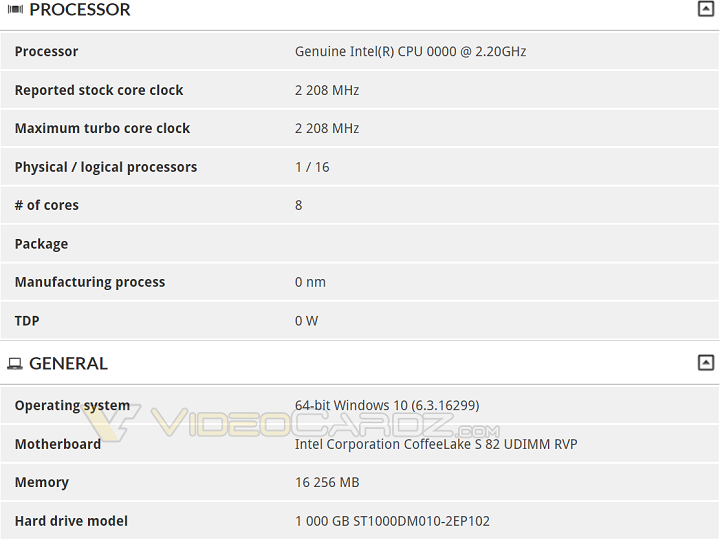Click the ST1000DM010 hard drive model value
Screen dimensions: 720x540
pos(392,521)
